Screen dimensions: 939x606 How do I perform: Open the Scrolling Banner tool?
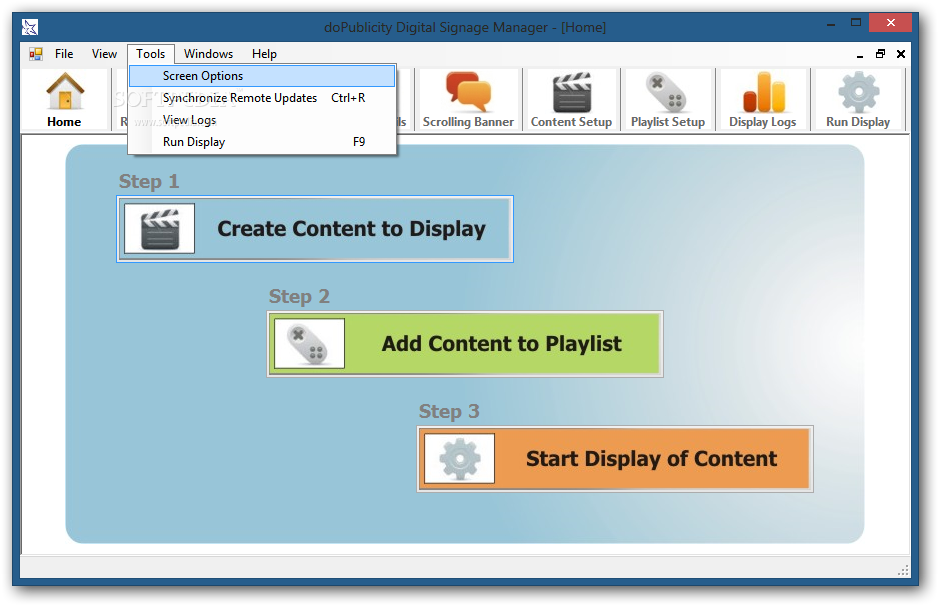click(x=468, y=99)
